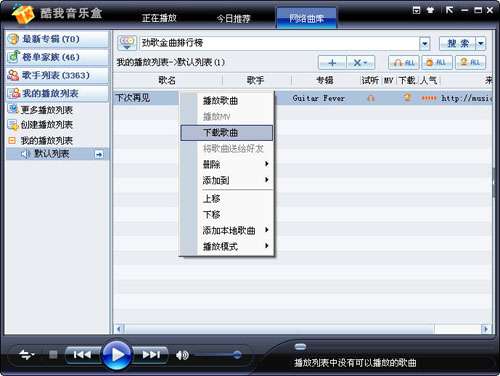Open 歌手列表 (3363) in sidebar
The width and height of the screenshot is (500, 376).
click(57, 75)
